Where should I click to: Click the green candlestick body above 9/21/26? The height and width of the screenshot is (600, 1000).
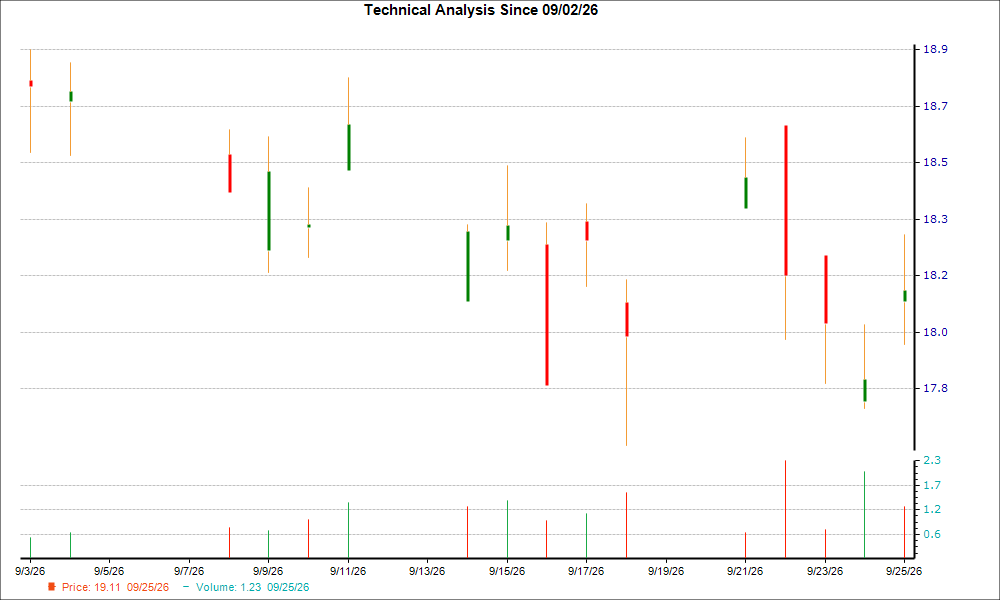(746, 193)
